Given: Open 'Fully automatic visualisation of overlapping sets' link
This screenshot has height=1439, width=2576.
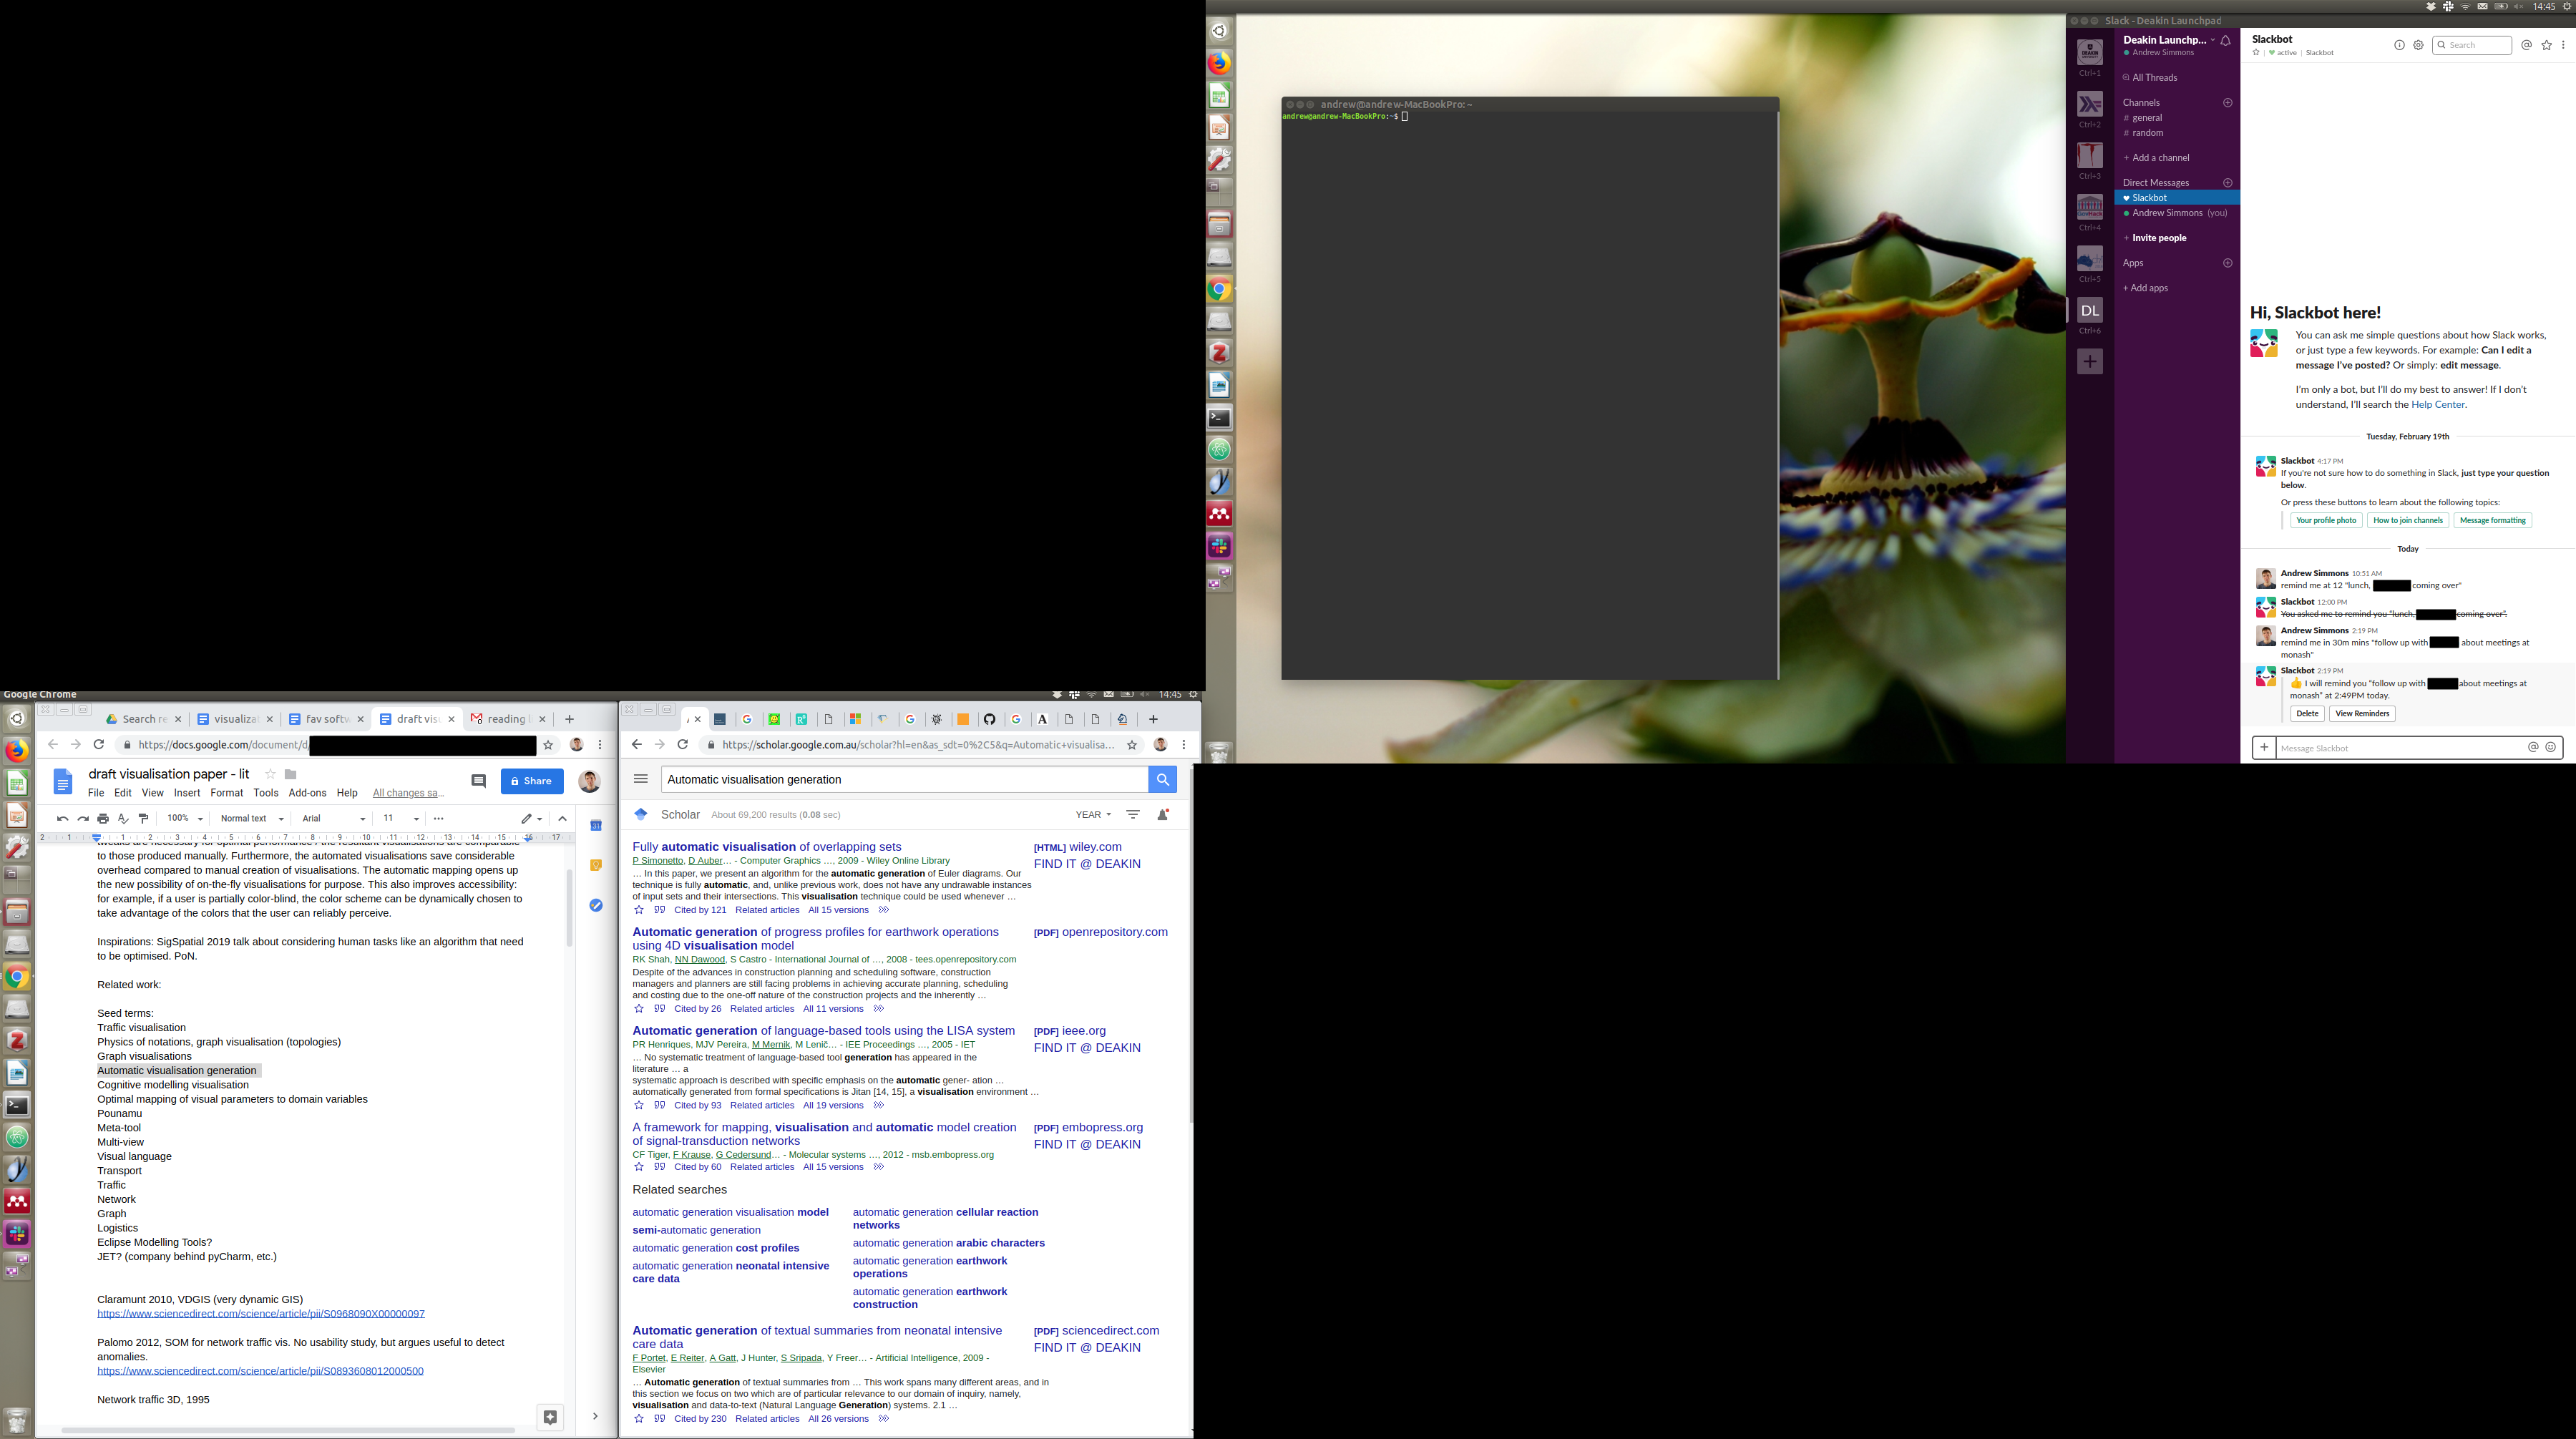Looking at the screenshot, I should coord(766,846).
